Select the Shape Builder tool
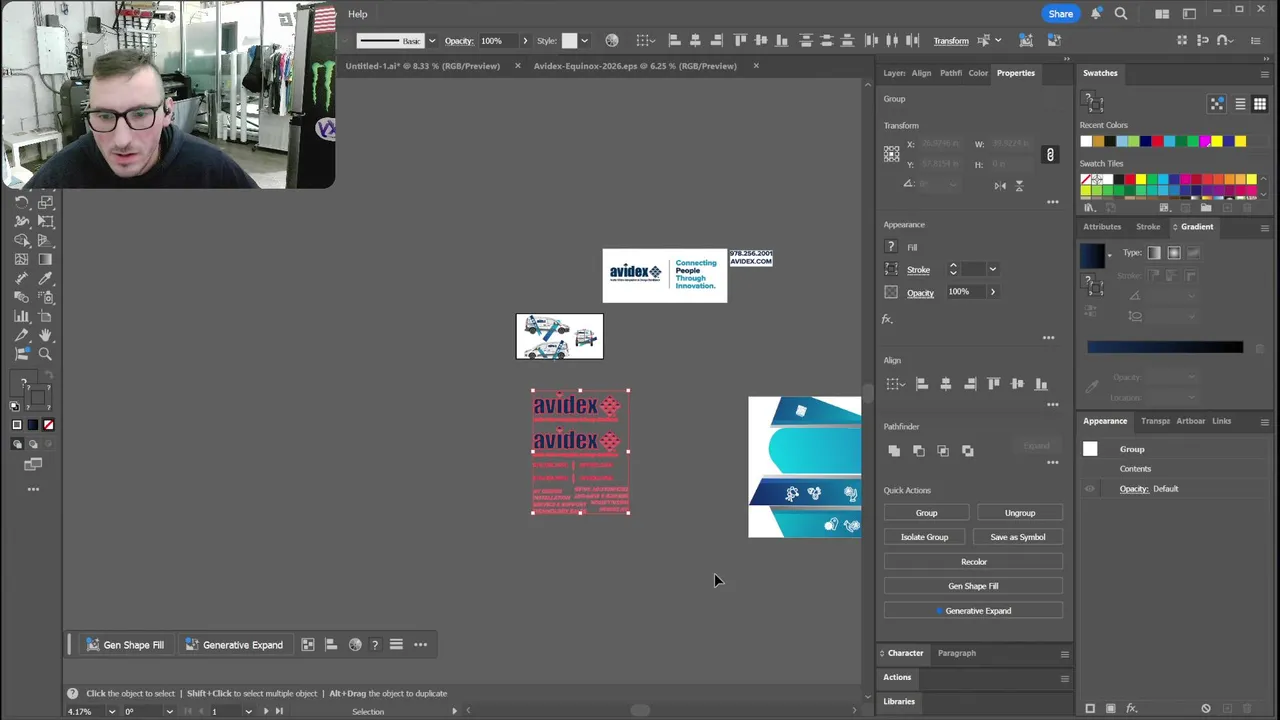The height and width of the screenshot is (720, 1280). (x=22, y=241)
